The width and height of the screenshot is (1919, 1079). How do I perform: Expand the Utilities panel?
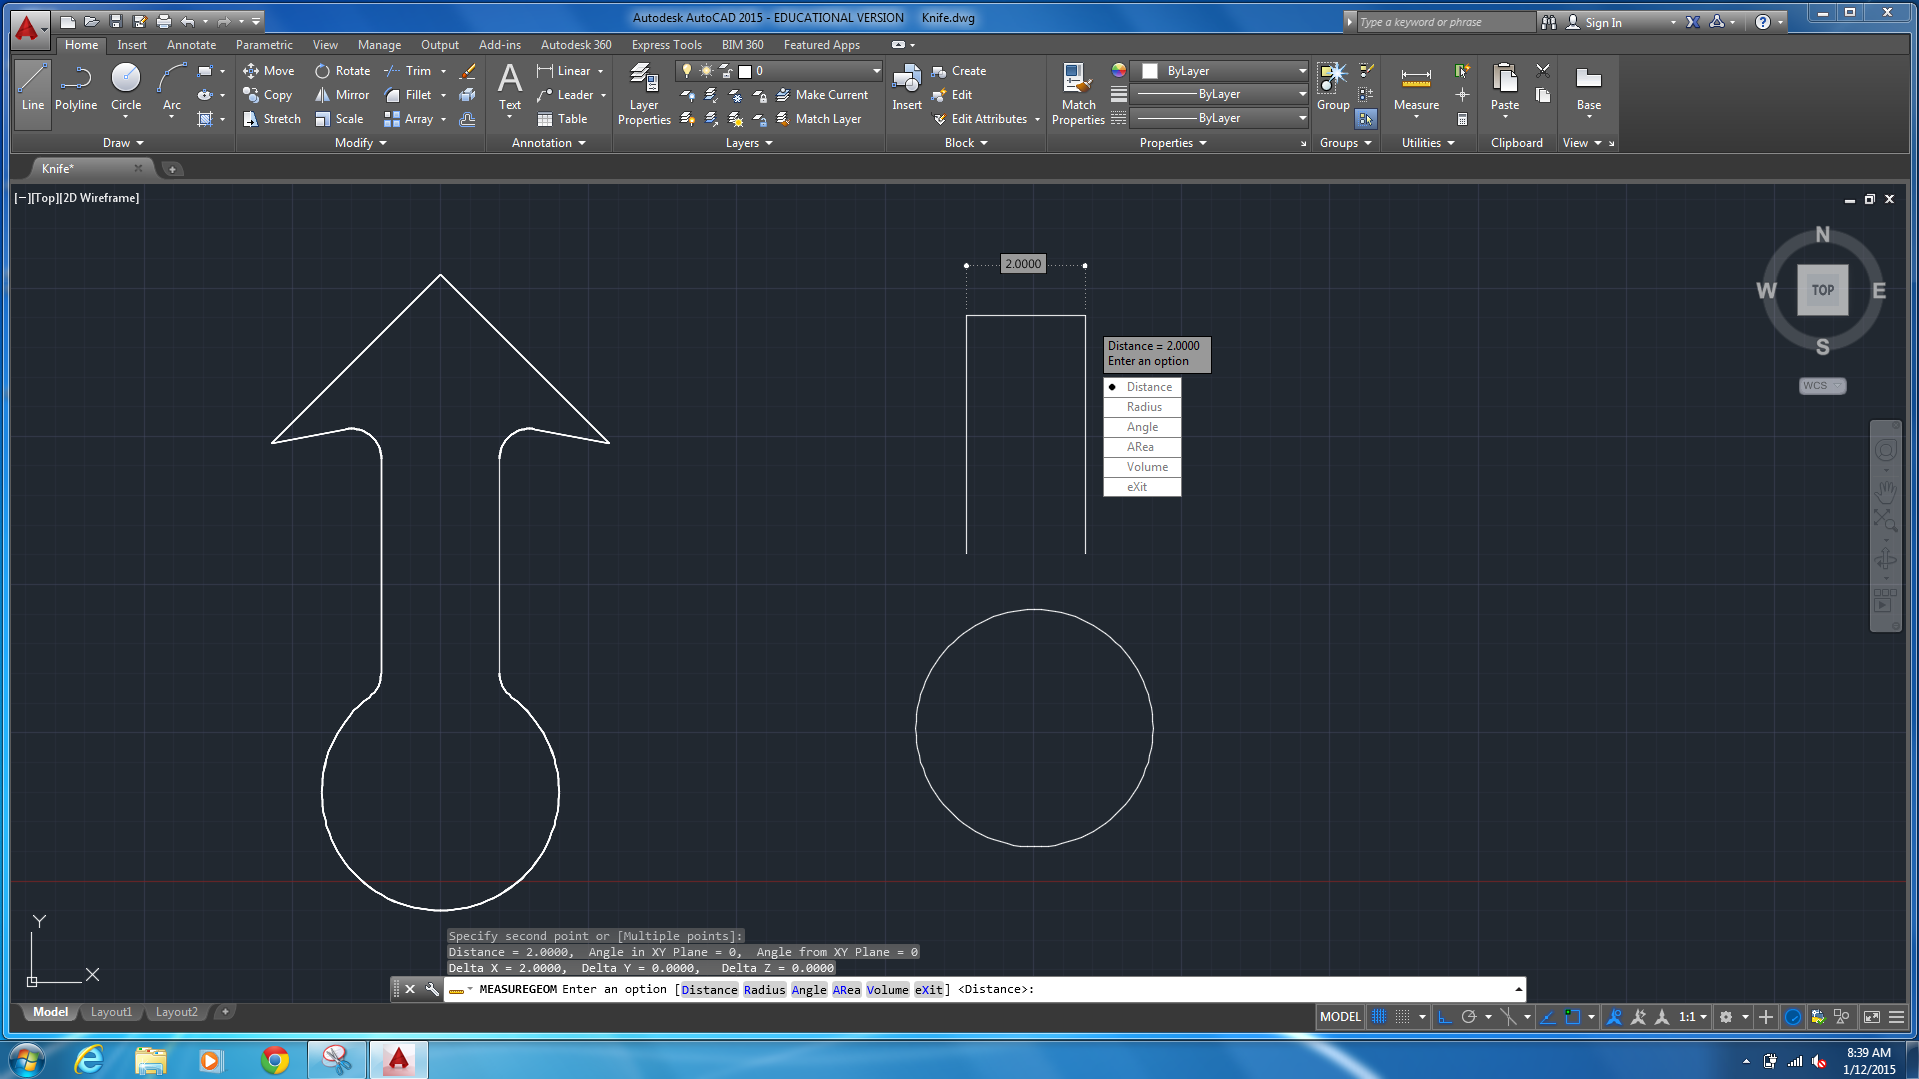pyautogui.click(x=1428, y=143)
